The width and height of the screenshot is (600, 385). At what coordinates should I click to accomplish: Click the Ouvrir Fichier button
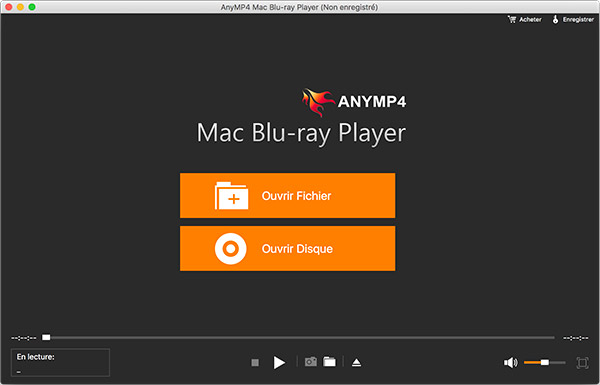pos(287,196)
